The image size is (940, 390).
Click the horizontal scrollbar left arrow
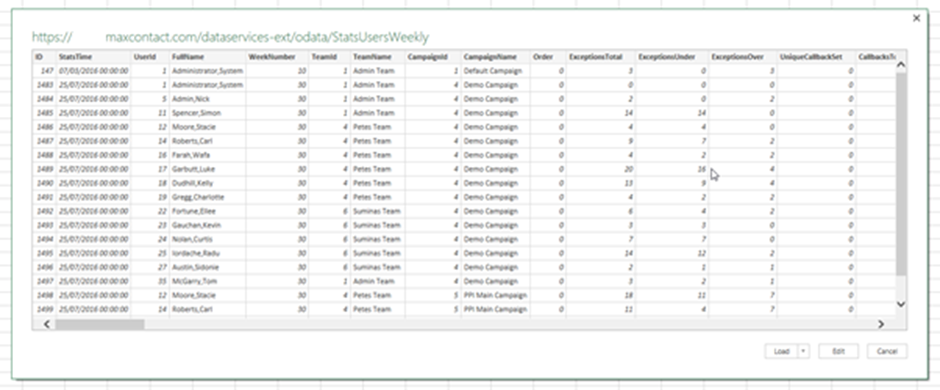[x=46, y=324]
